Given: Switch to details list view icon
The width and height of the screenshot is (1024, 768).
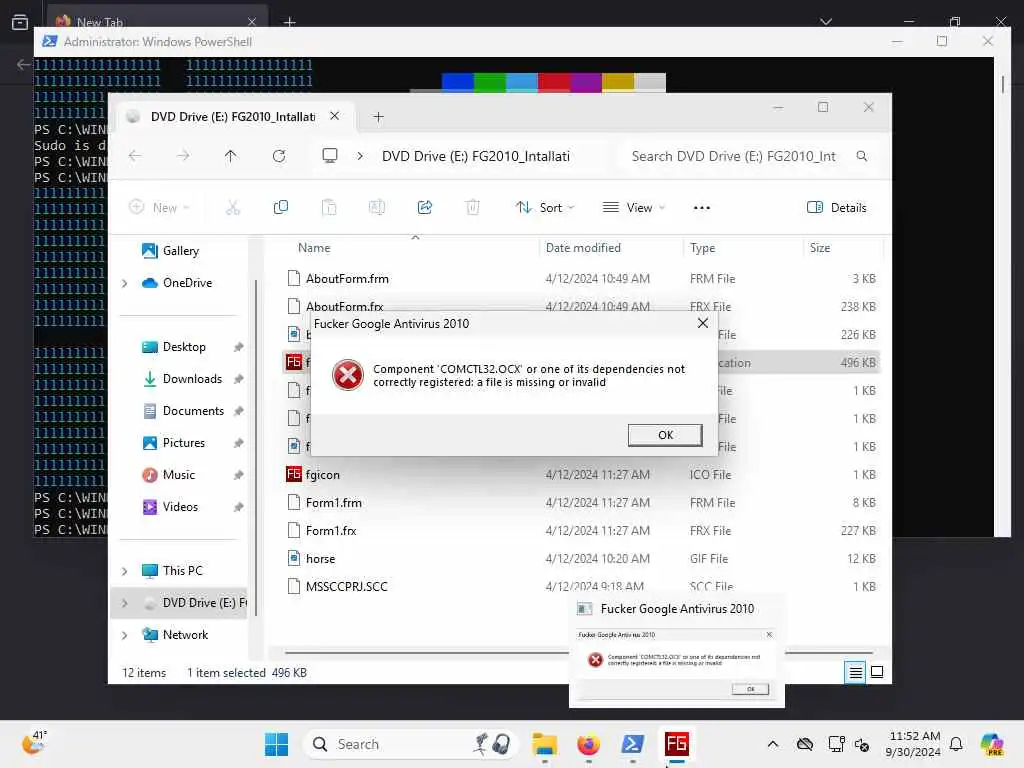Looking at the screenshot, I should (x=856, y=672).
